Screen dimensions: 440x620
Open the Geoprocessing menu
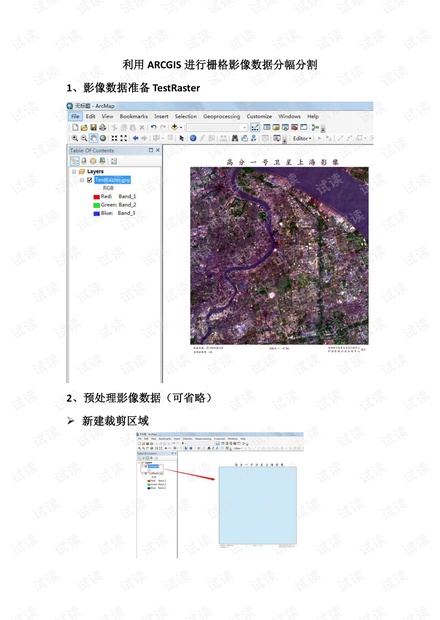[221, 116]
